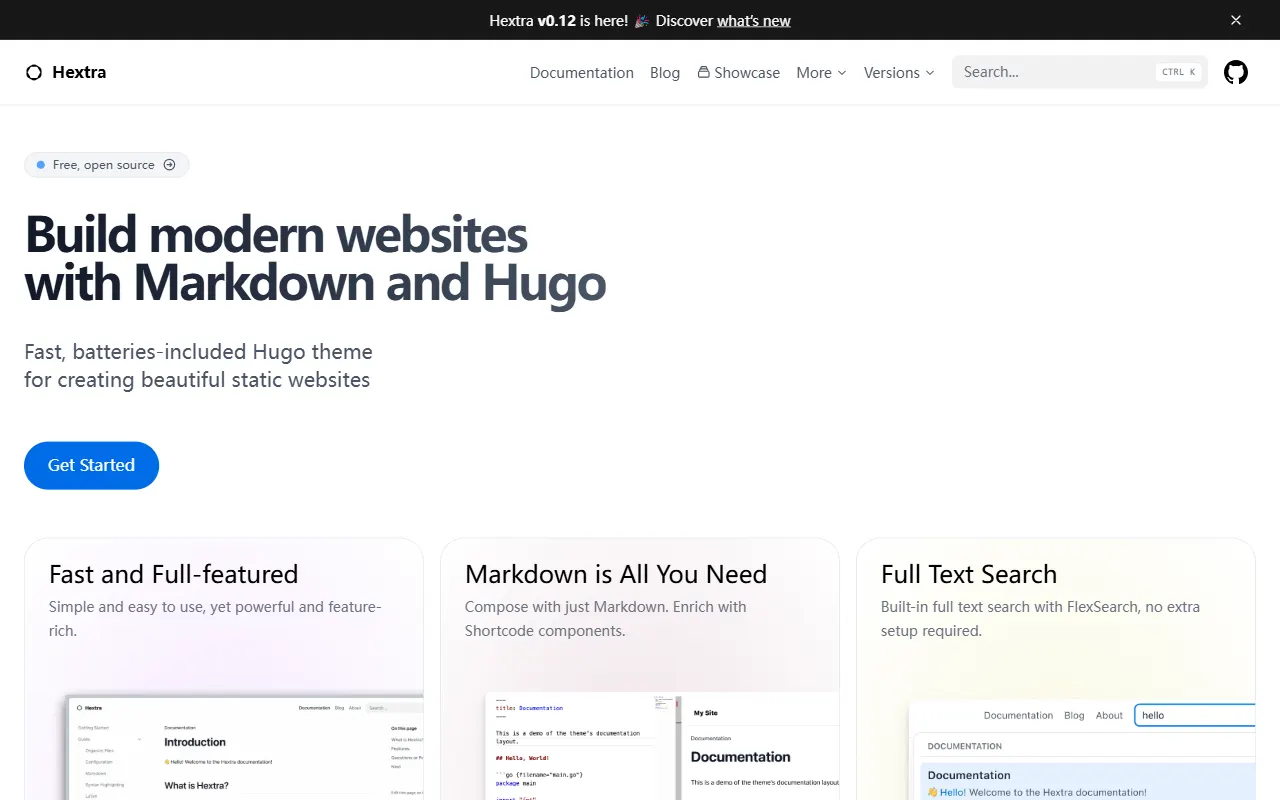
Task: Open the Showcase link
Action: pos(739,72)
